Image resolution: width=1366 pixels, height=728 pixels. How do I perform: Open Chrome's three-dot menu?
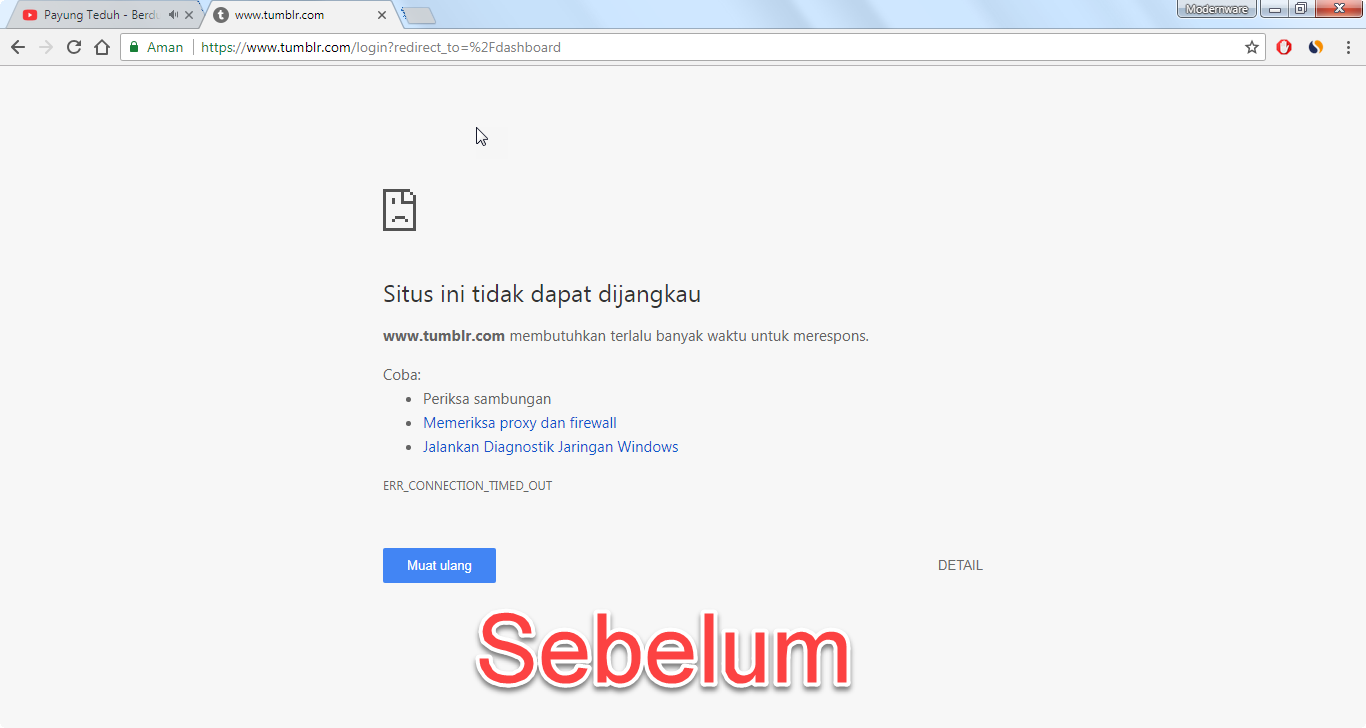tap(1347, 47)
